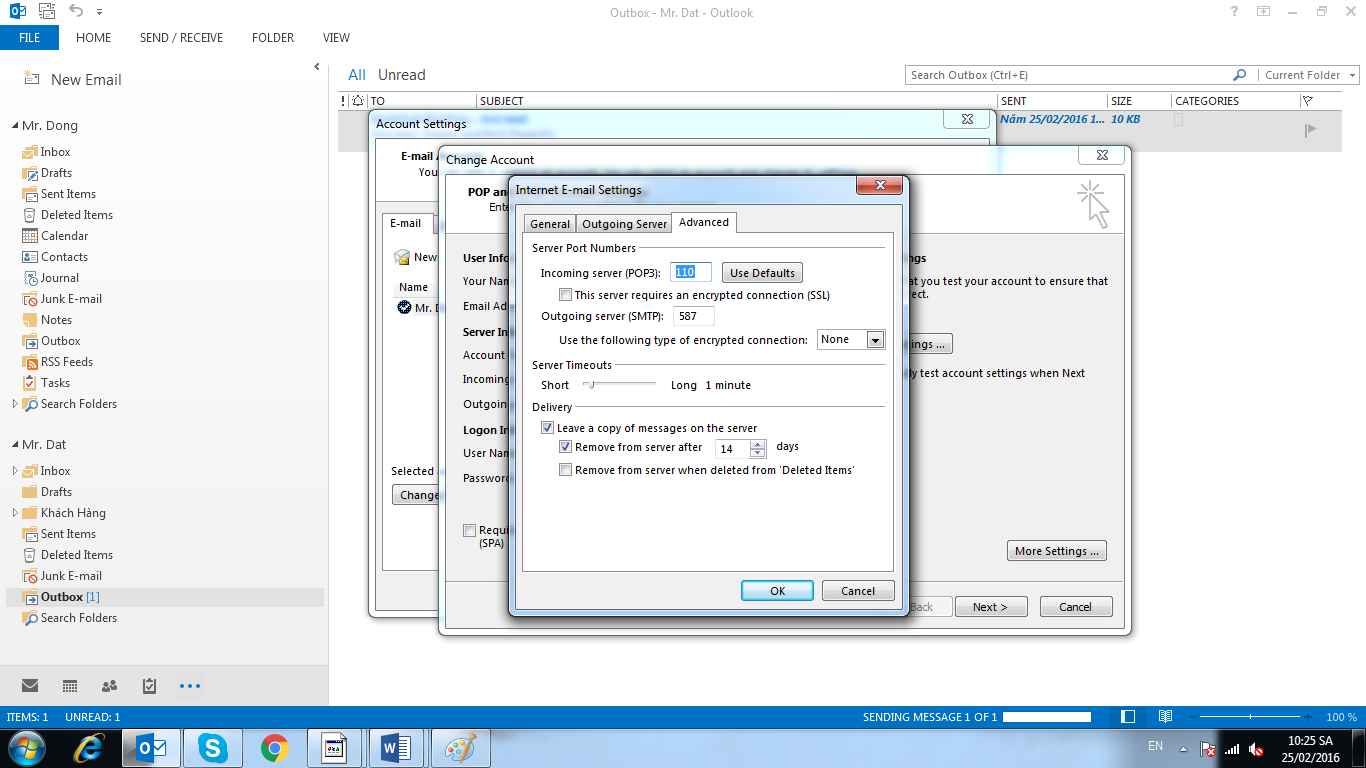This screenshot has height=768, width=1366.
Task: Open Google Chrome from taskbar
Action: (274, 748)
